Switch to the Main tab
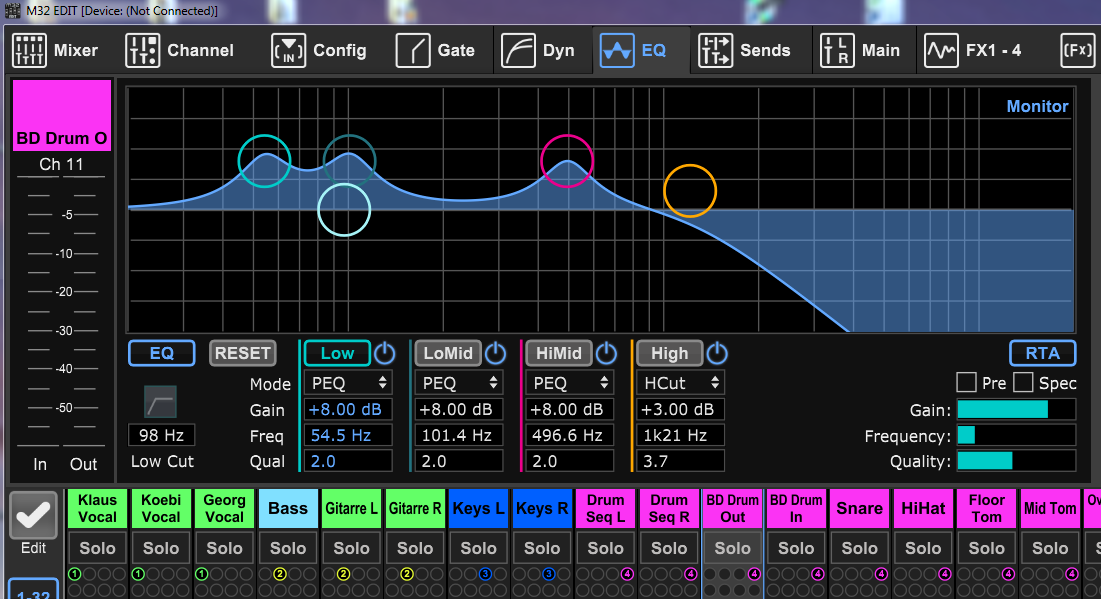The height and width of the screenshot is (599, 1101). (862, 51)
